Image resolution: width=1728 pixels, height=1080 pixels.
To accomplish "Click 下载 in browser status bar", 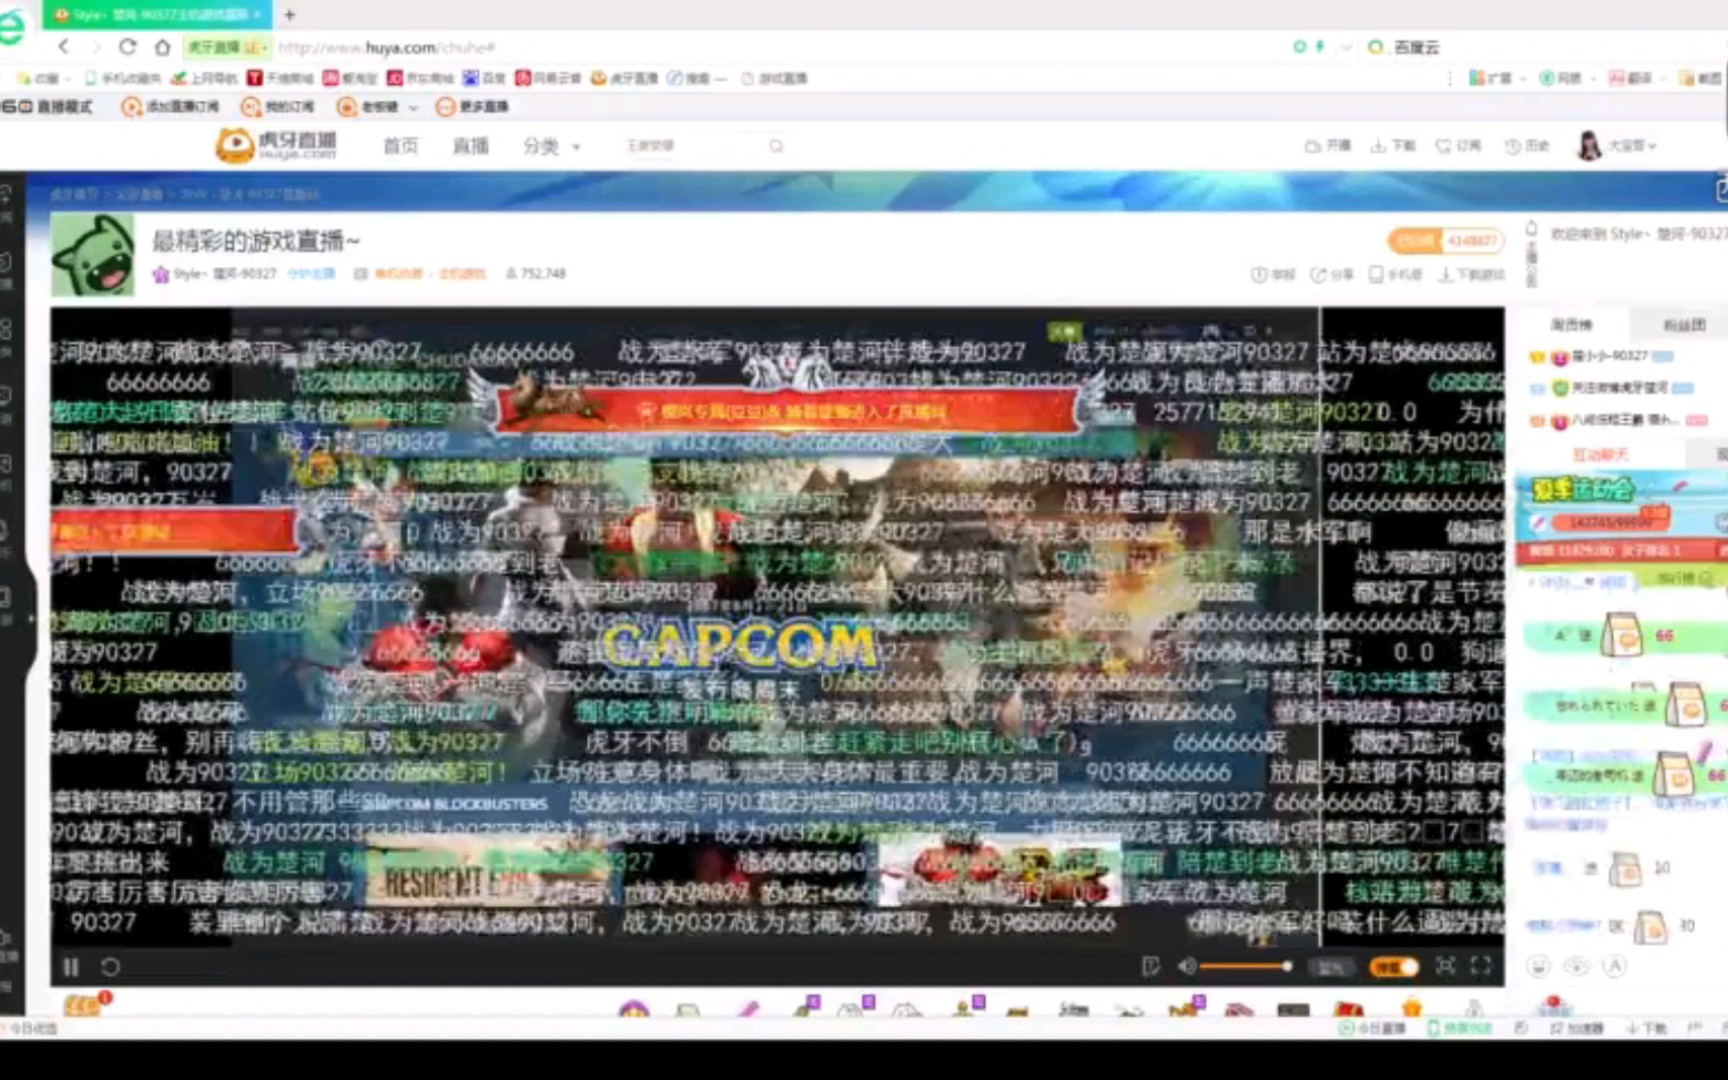I will coord(1646,1027).
